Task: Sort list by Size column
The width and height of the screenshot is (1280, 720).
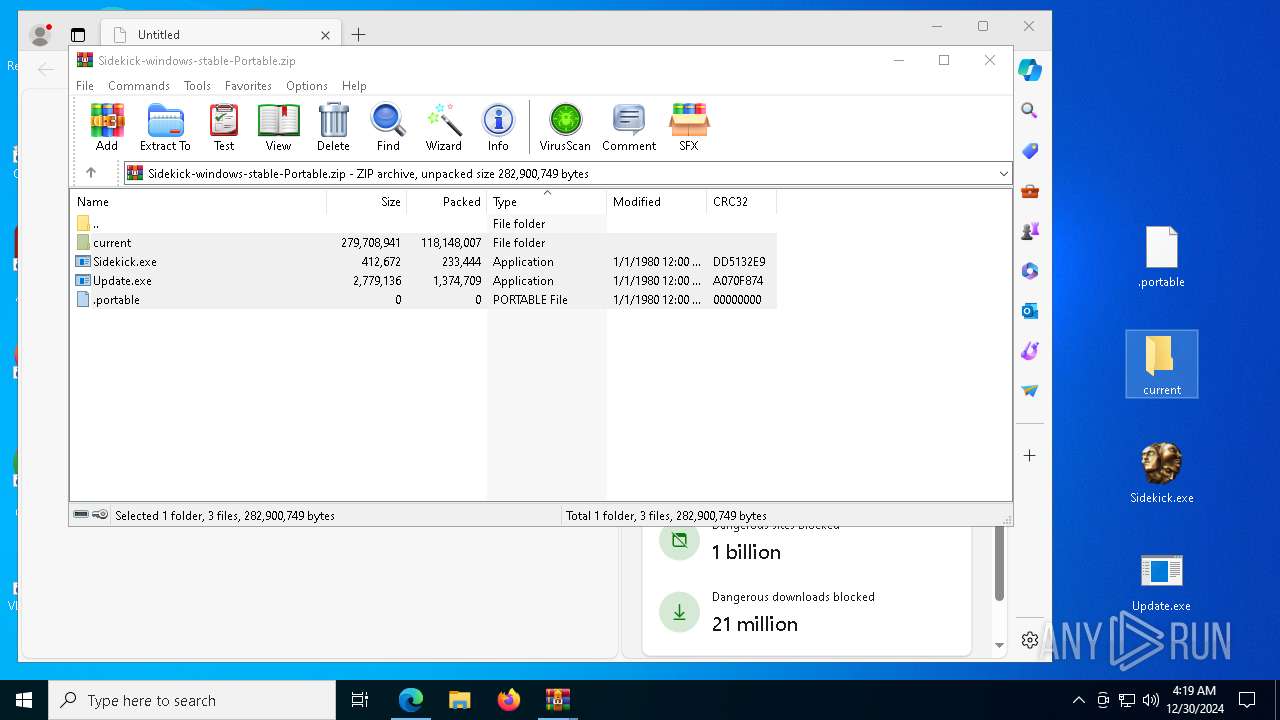Action: [367, 202]
